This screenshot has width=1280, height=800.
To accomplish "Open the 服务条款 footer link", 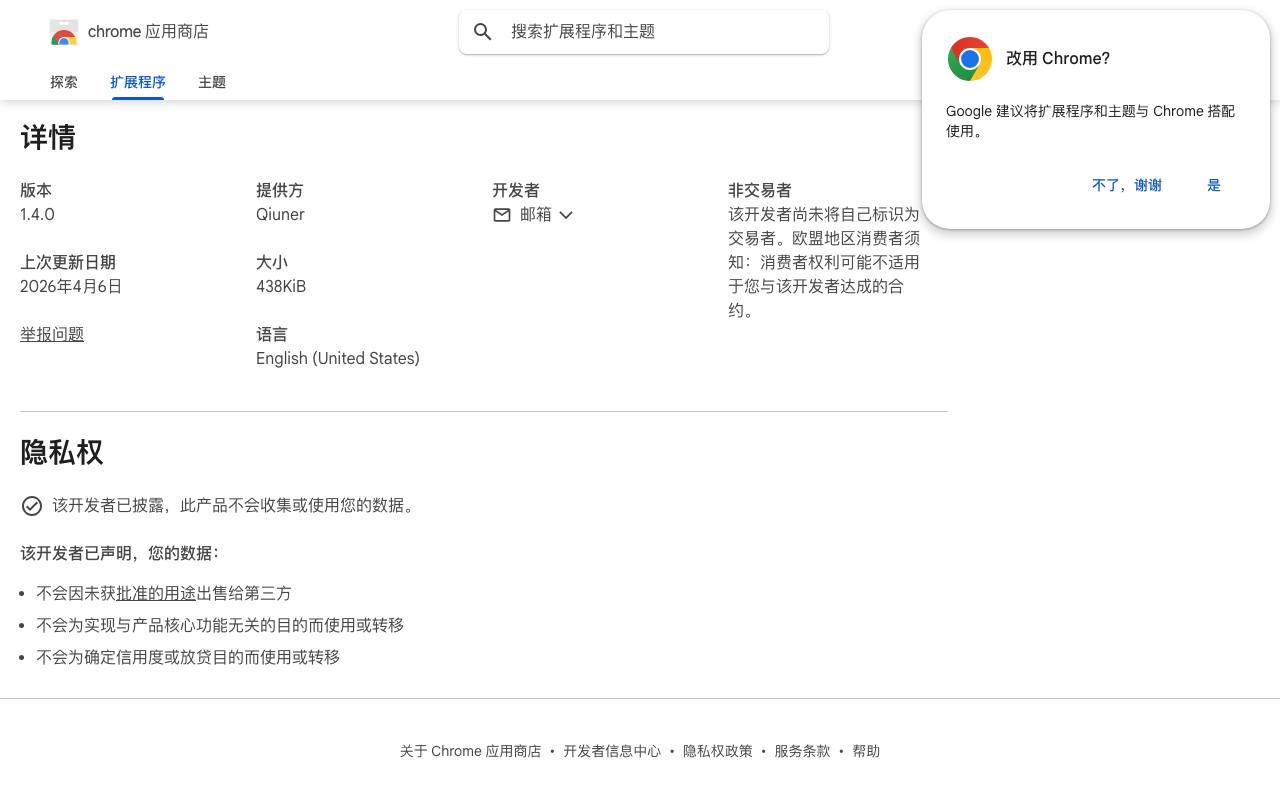I will click(x=802, y=751).
